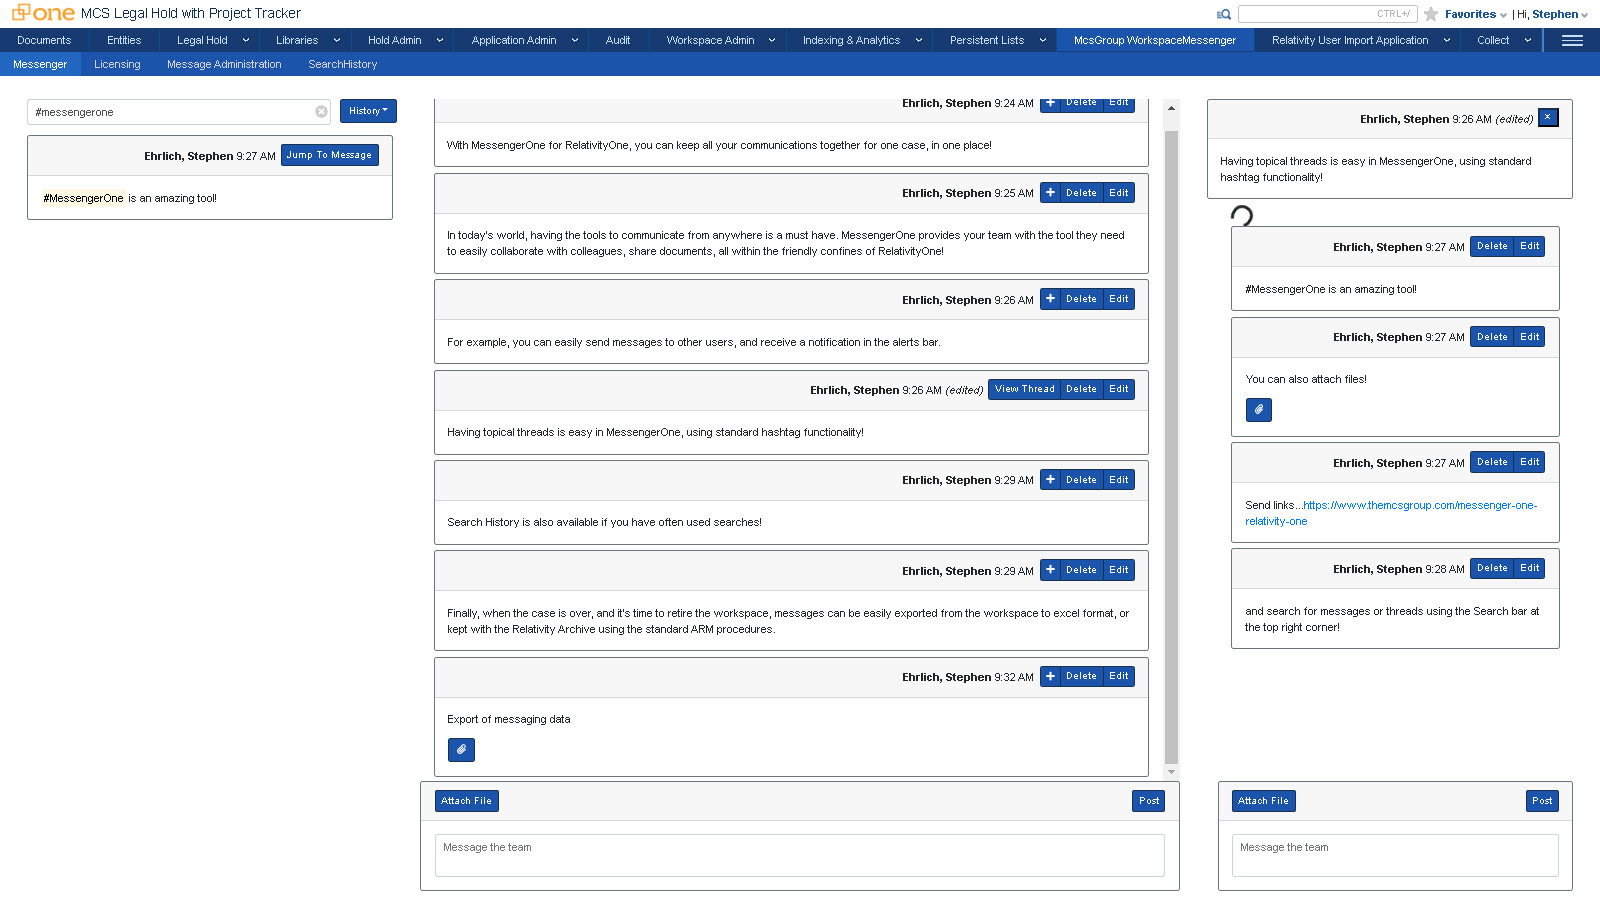Click the search magnifier icon near the search bar
1600x900 pixels.
[x=1224, y=14]
